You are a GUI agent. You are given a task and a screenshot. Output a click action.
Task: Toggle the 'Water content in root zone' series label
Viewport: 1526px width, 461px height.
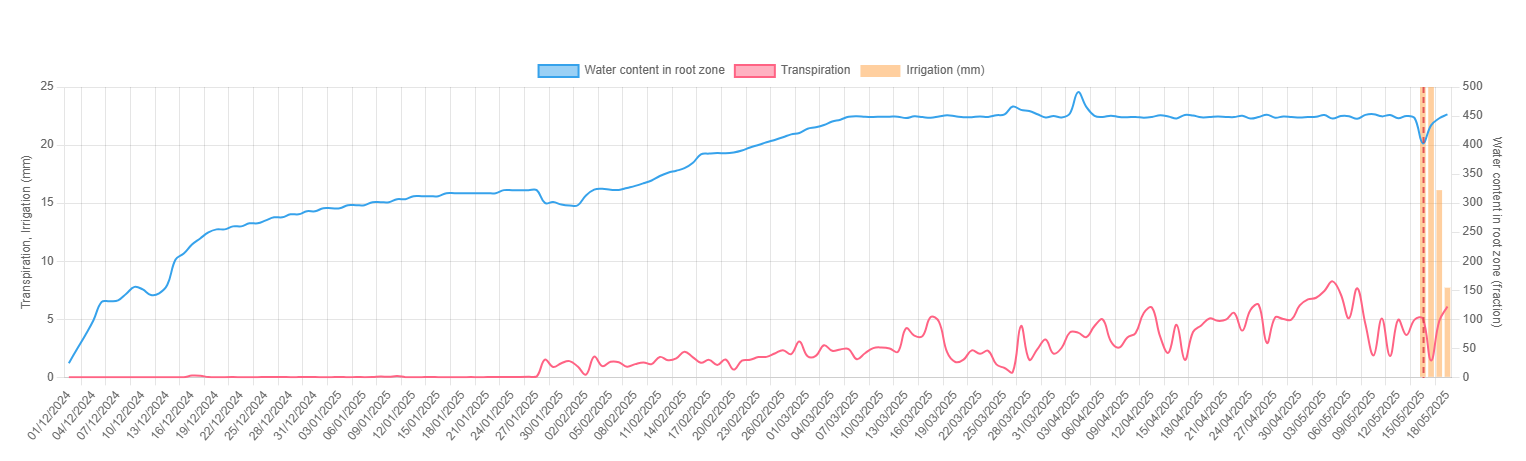[x=654, y=70]
